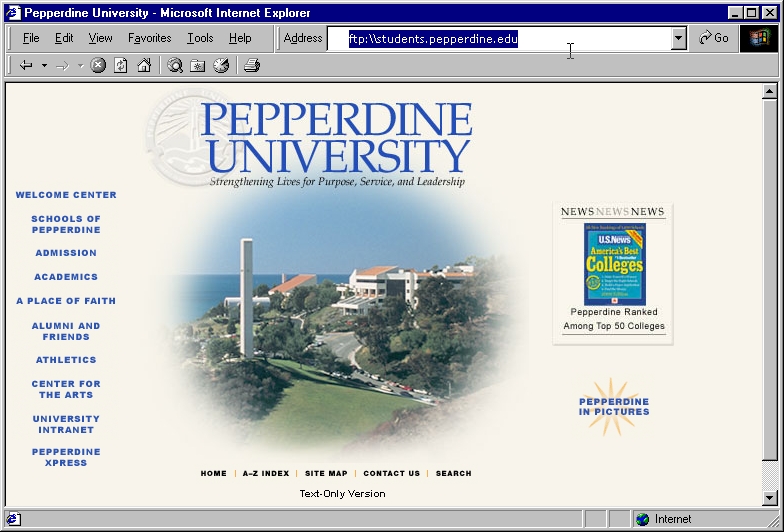Screen dimensions: 784x532
Task: Click the Search footer link
Action: [454, 474]
